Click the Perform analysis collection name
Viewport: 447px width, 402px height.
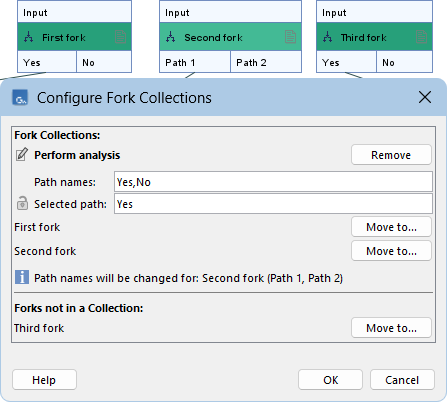(77, 155)
